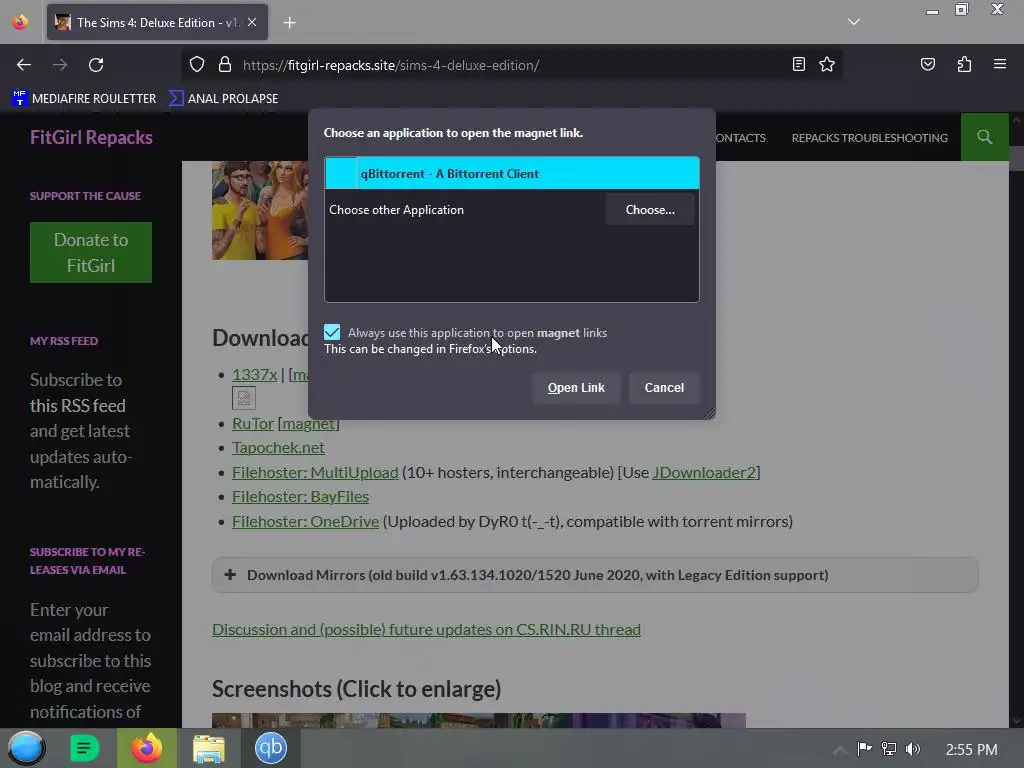Click the volume speaker tray icon
This screenshot has width=1024, height=768.
point(912,749)
